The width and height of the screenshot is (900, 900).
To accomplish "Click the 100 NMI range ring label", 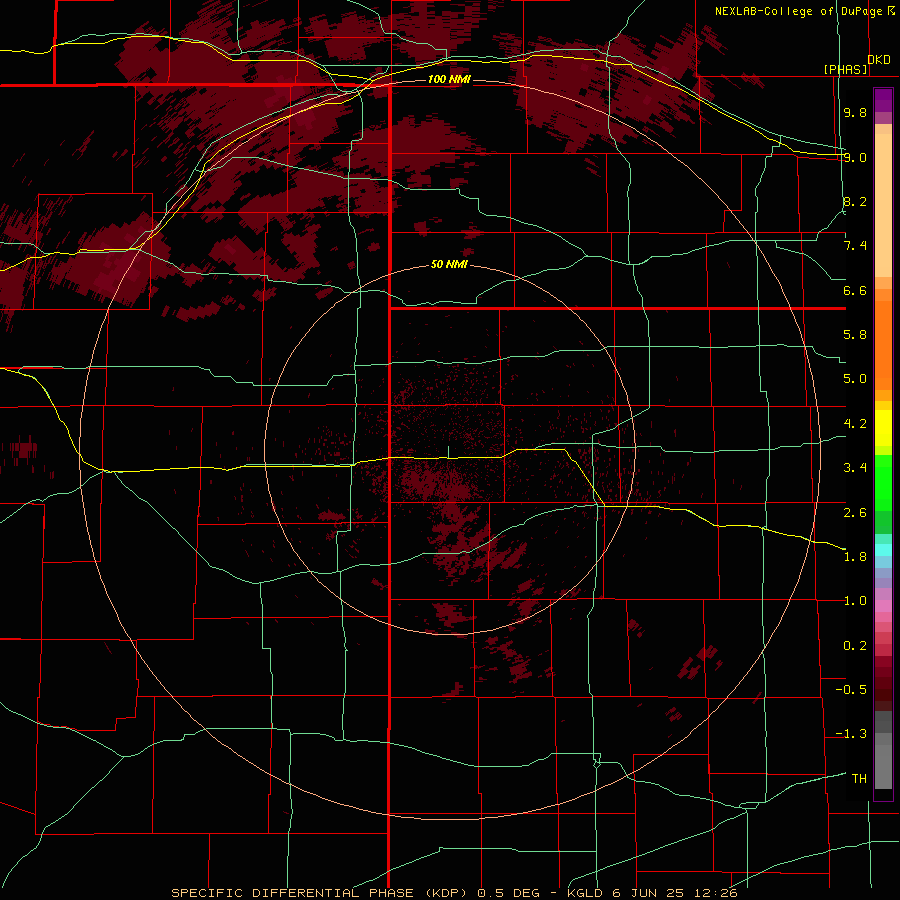I will tap(449, 79).
